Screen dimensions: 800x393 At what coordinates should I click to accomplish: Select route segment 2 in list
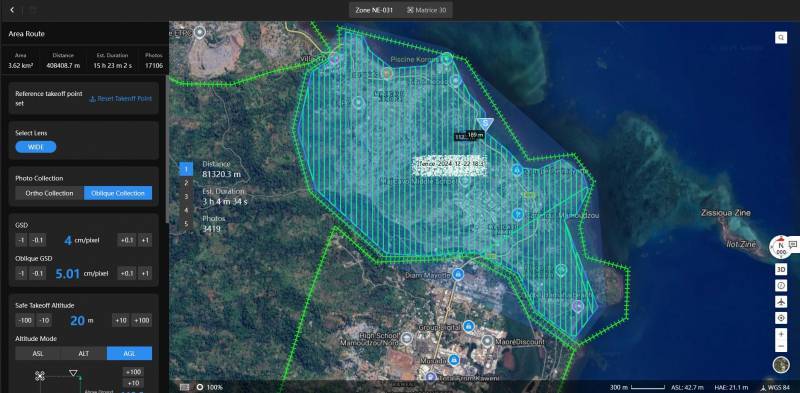tap(186, 183)
